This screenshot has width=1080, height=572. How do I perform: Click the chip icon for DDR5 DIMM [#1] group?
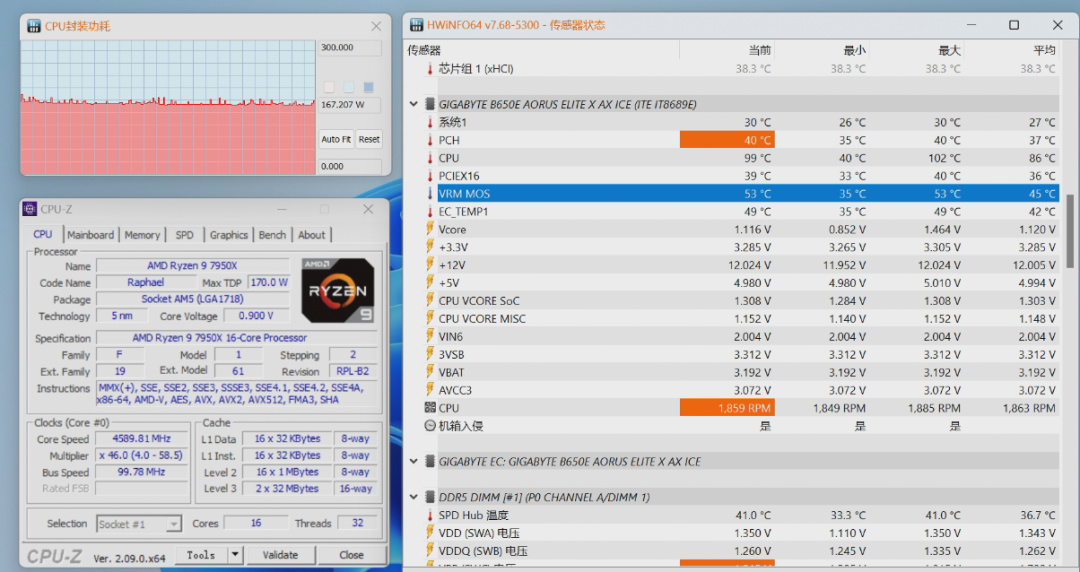[x=430, y=497]
